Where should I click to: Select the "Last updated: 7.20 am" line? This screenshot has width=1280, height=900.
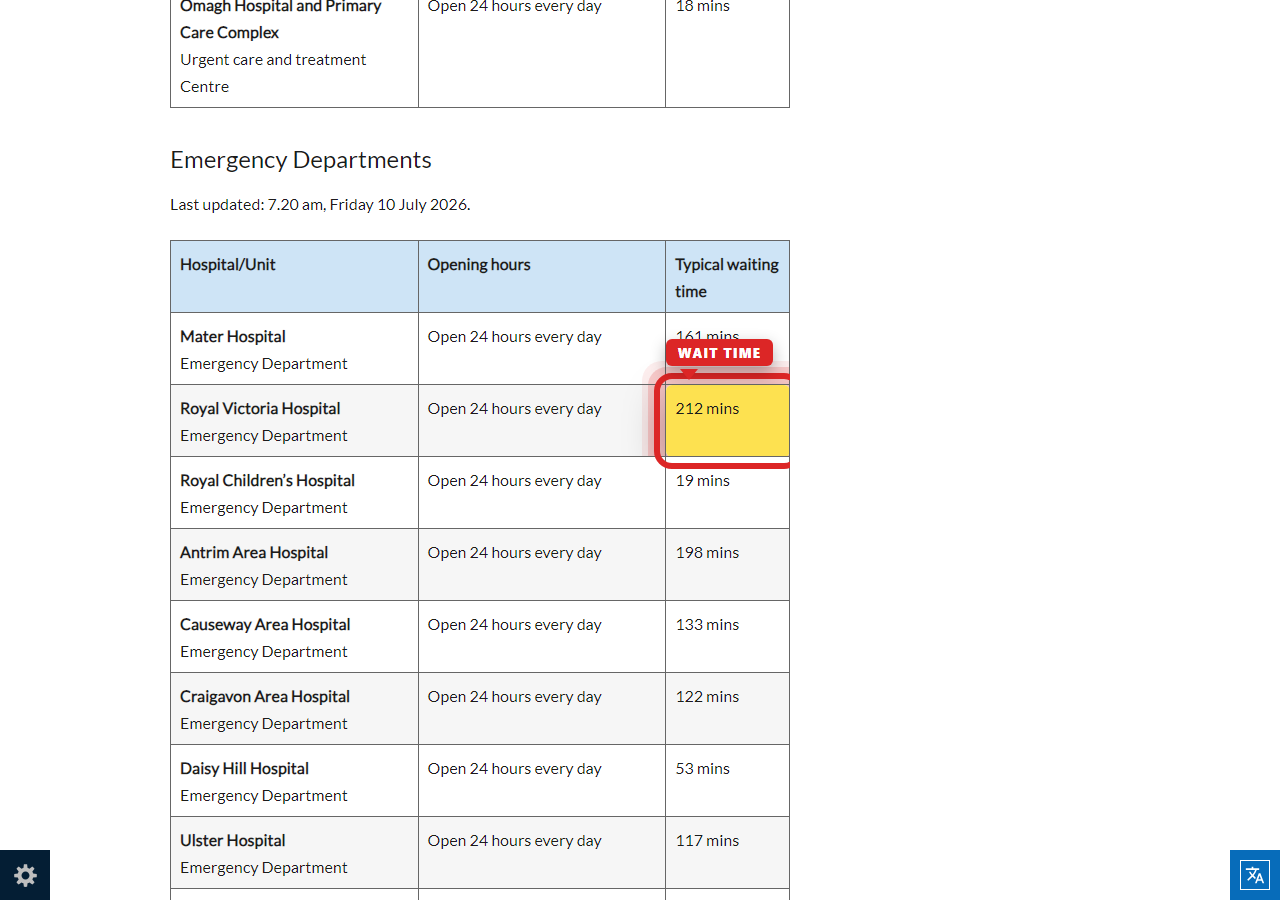pos(320,204)
